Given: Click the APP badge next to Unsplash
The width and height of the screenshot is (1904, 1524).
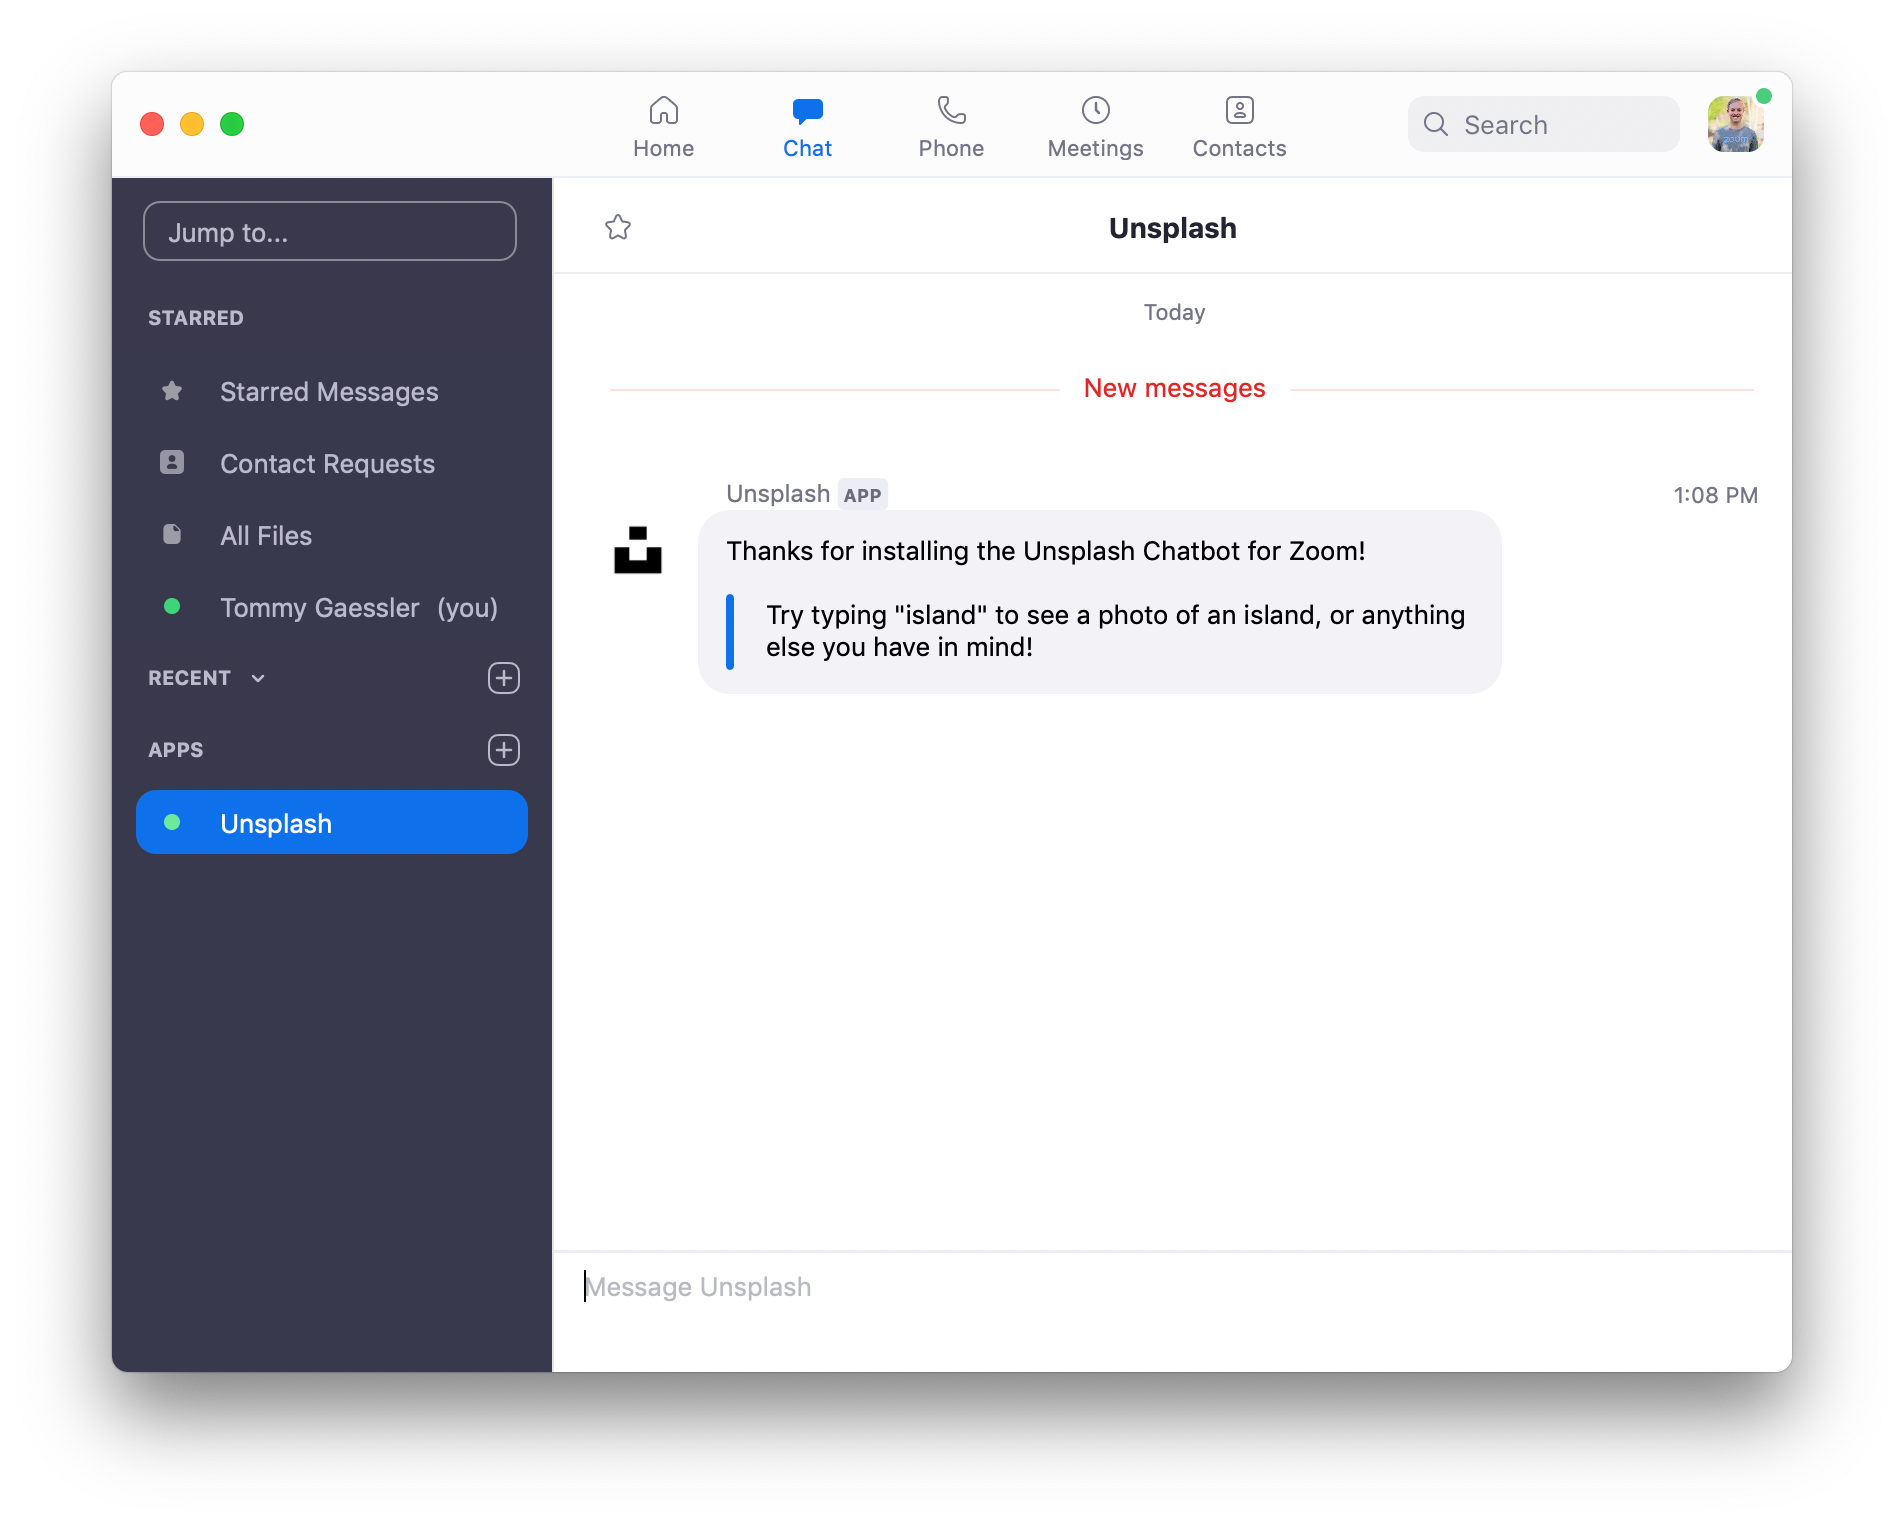Looking at the screenshot, I should click(862, 495).
